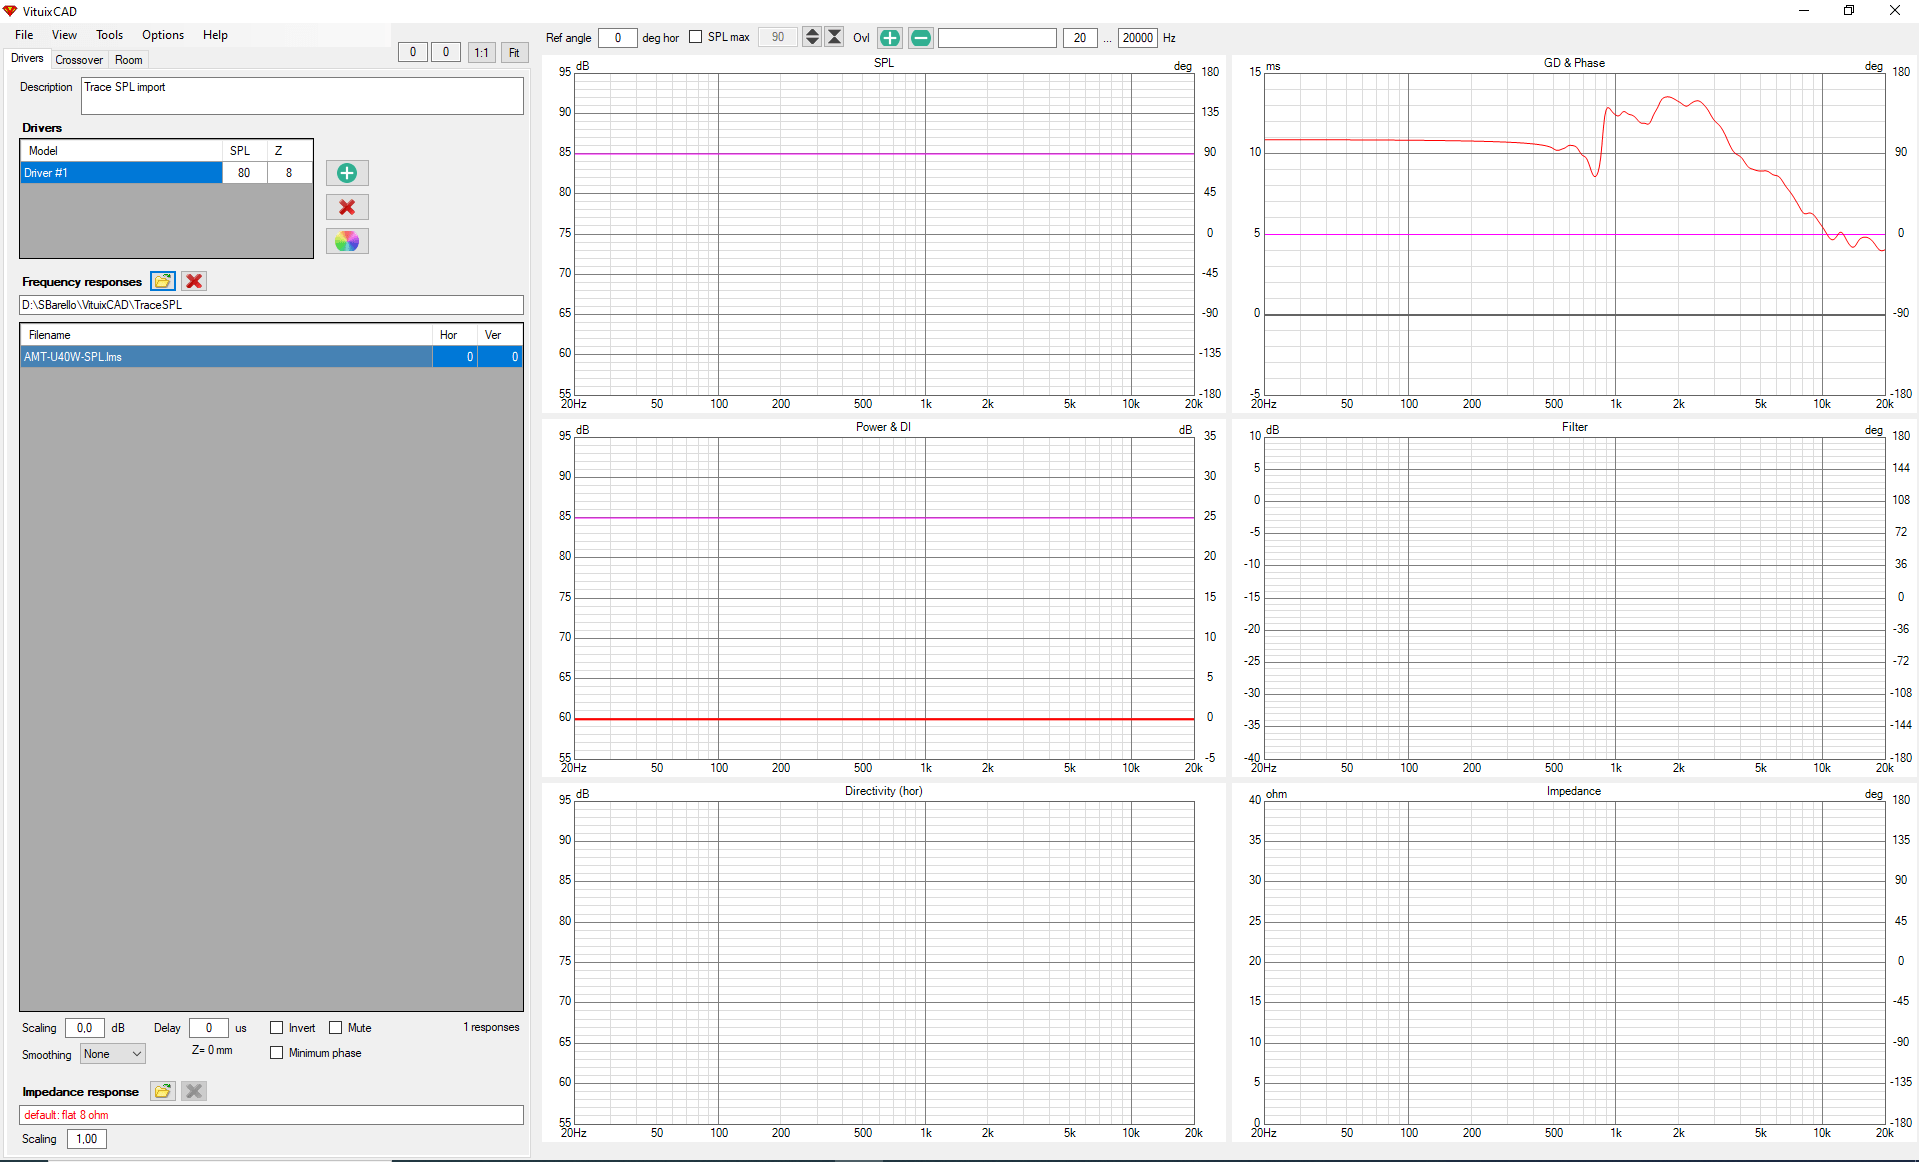The width and height of the screenshot is (1919, 1162).
Task: Select AMT-U40W-SPL.lms response row
Action: tap(226, 357)
